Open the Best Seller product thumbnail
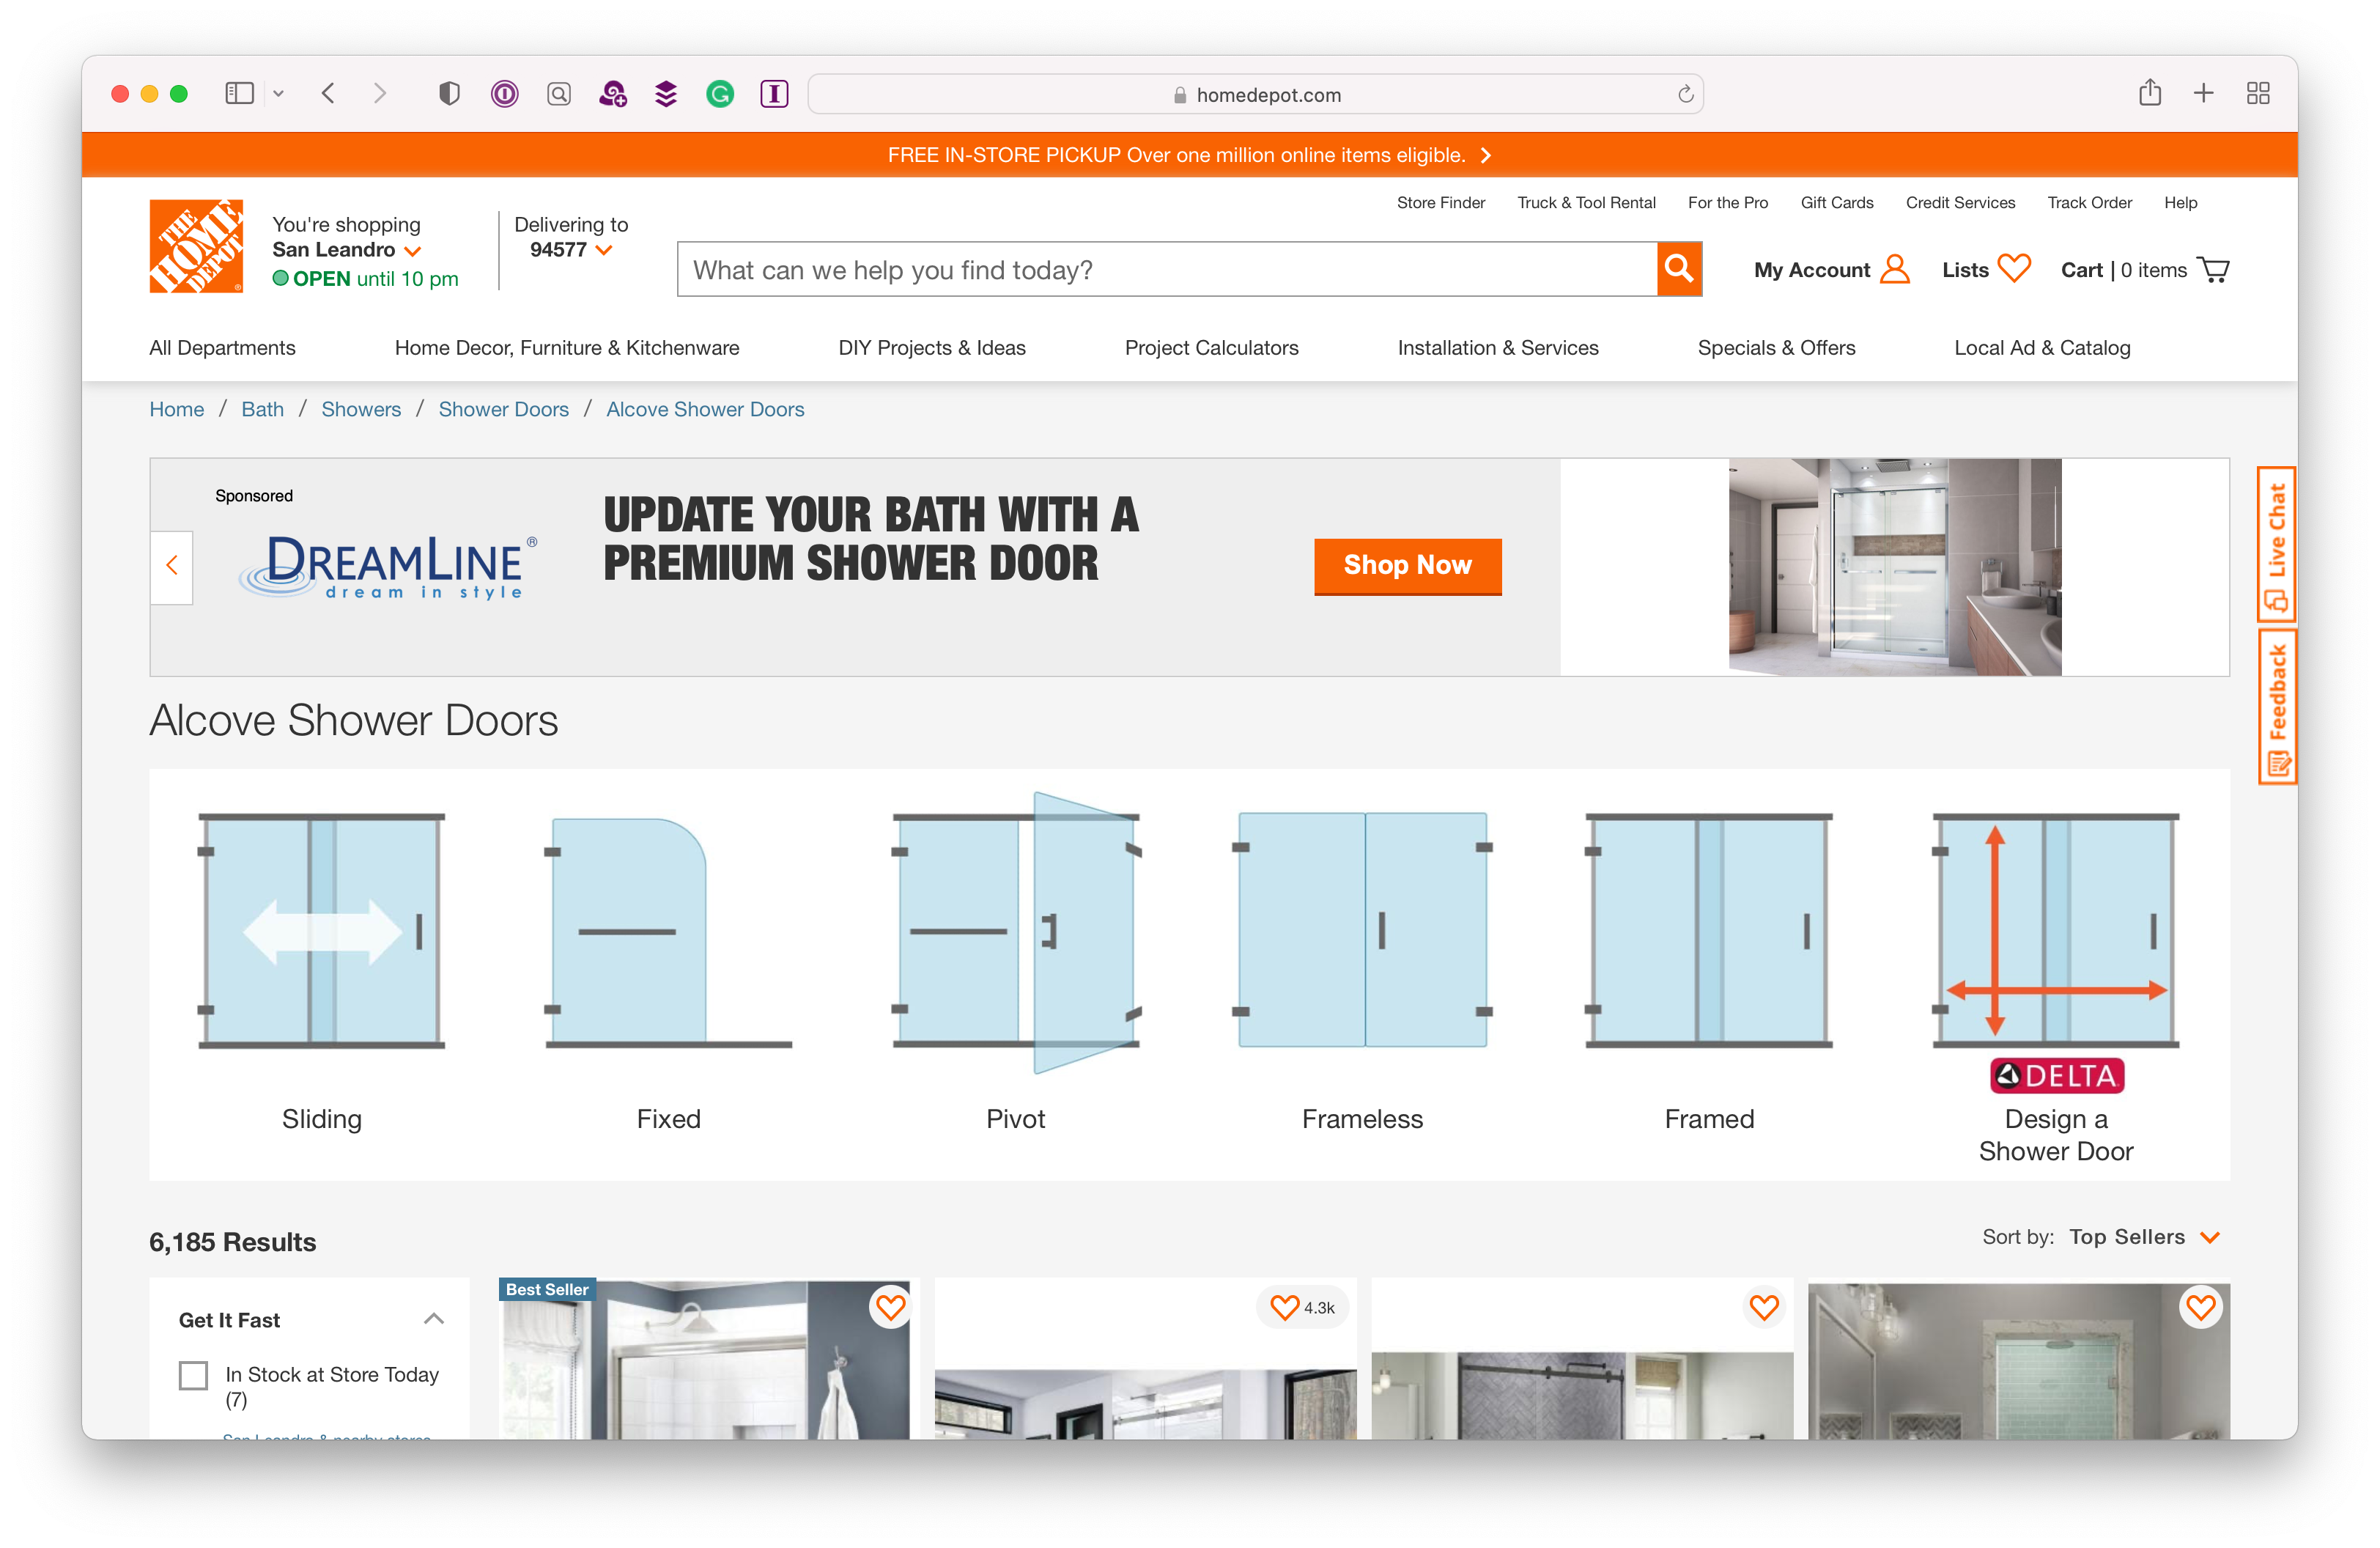 click(x=704, y=1360)
